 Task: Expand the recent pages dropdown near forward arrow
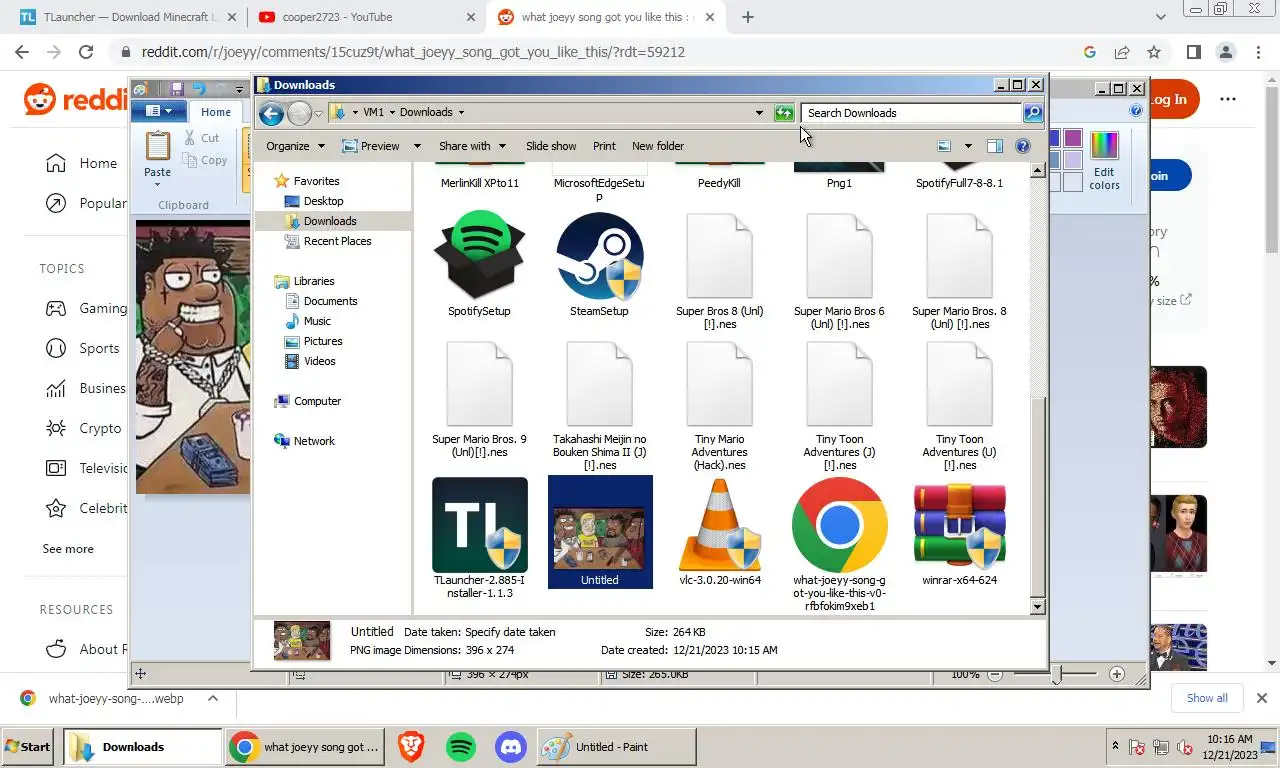click(319, 114)
